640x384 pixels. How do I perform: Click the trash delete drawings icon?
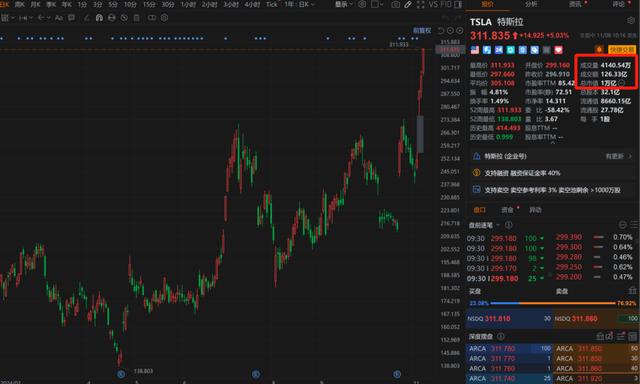click(136, 18)
